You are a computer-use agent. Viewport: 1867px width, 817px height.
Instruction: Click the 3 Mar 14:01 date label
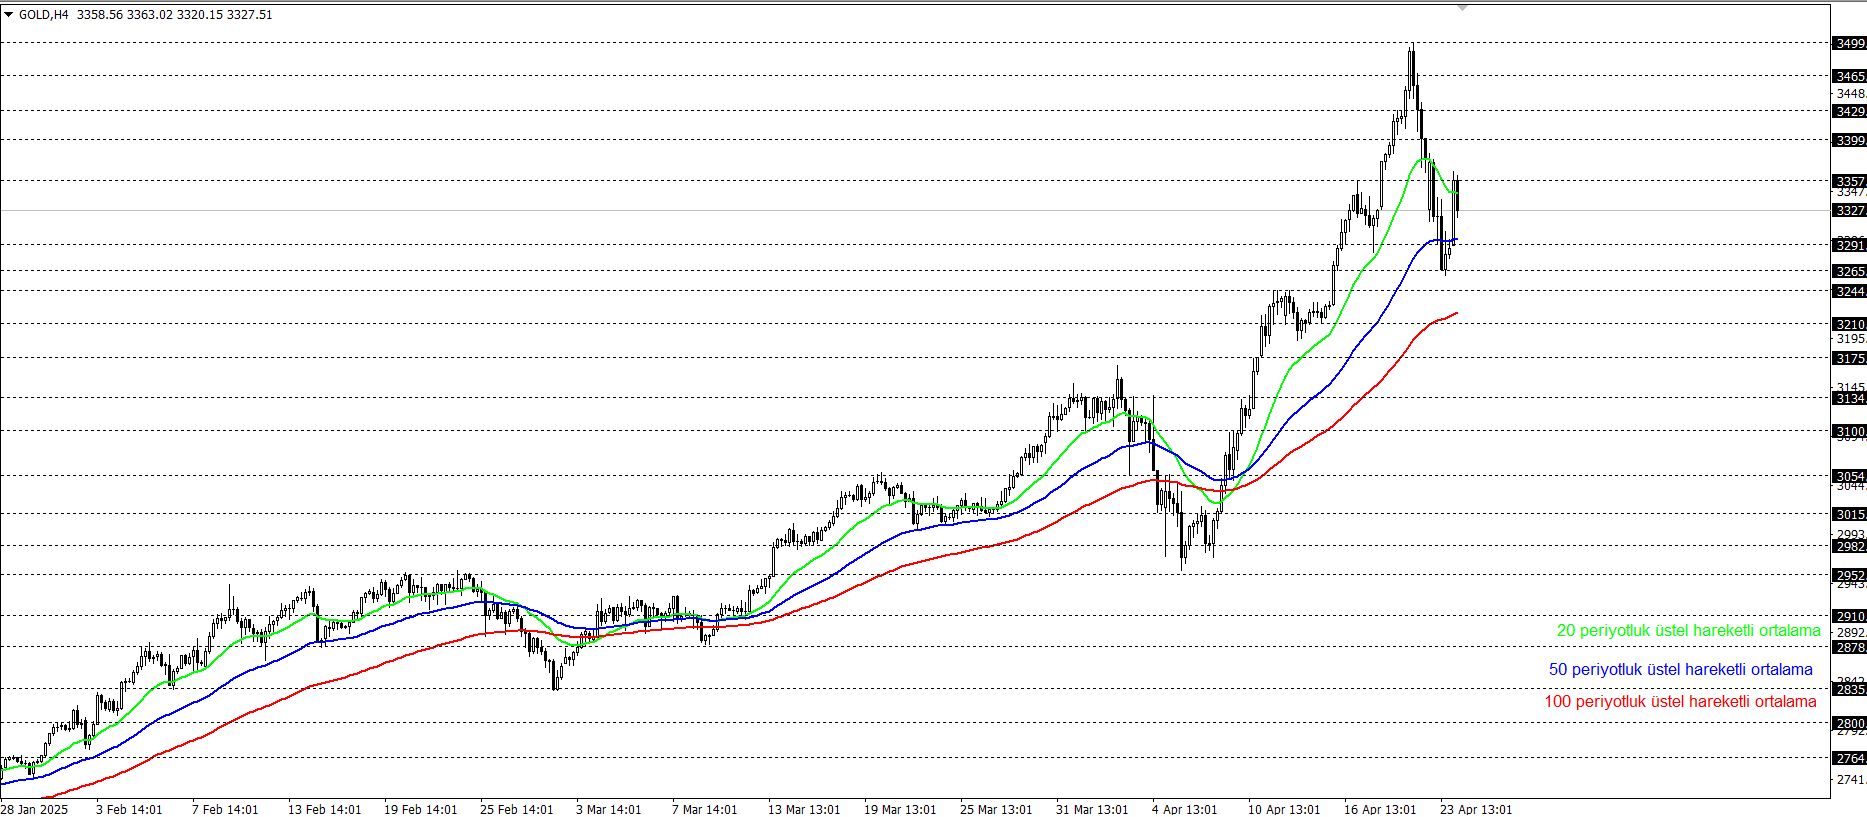609,809
